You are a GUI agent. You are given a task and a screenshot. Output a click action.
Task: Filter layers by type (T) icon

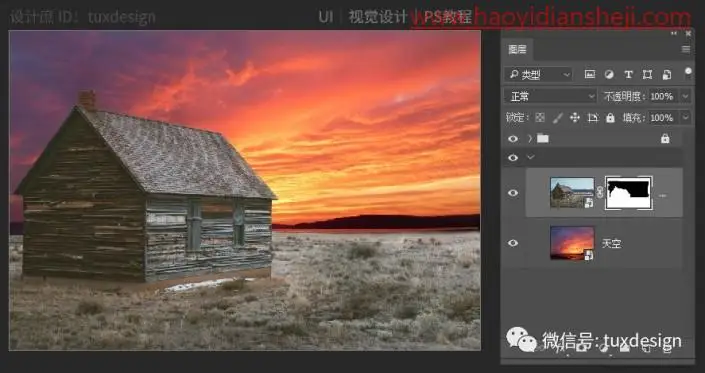628,75
